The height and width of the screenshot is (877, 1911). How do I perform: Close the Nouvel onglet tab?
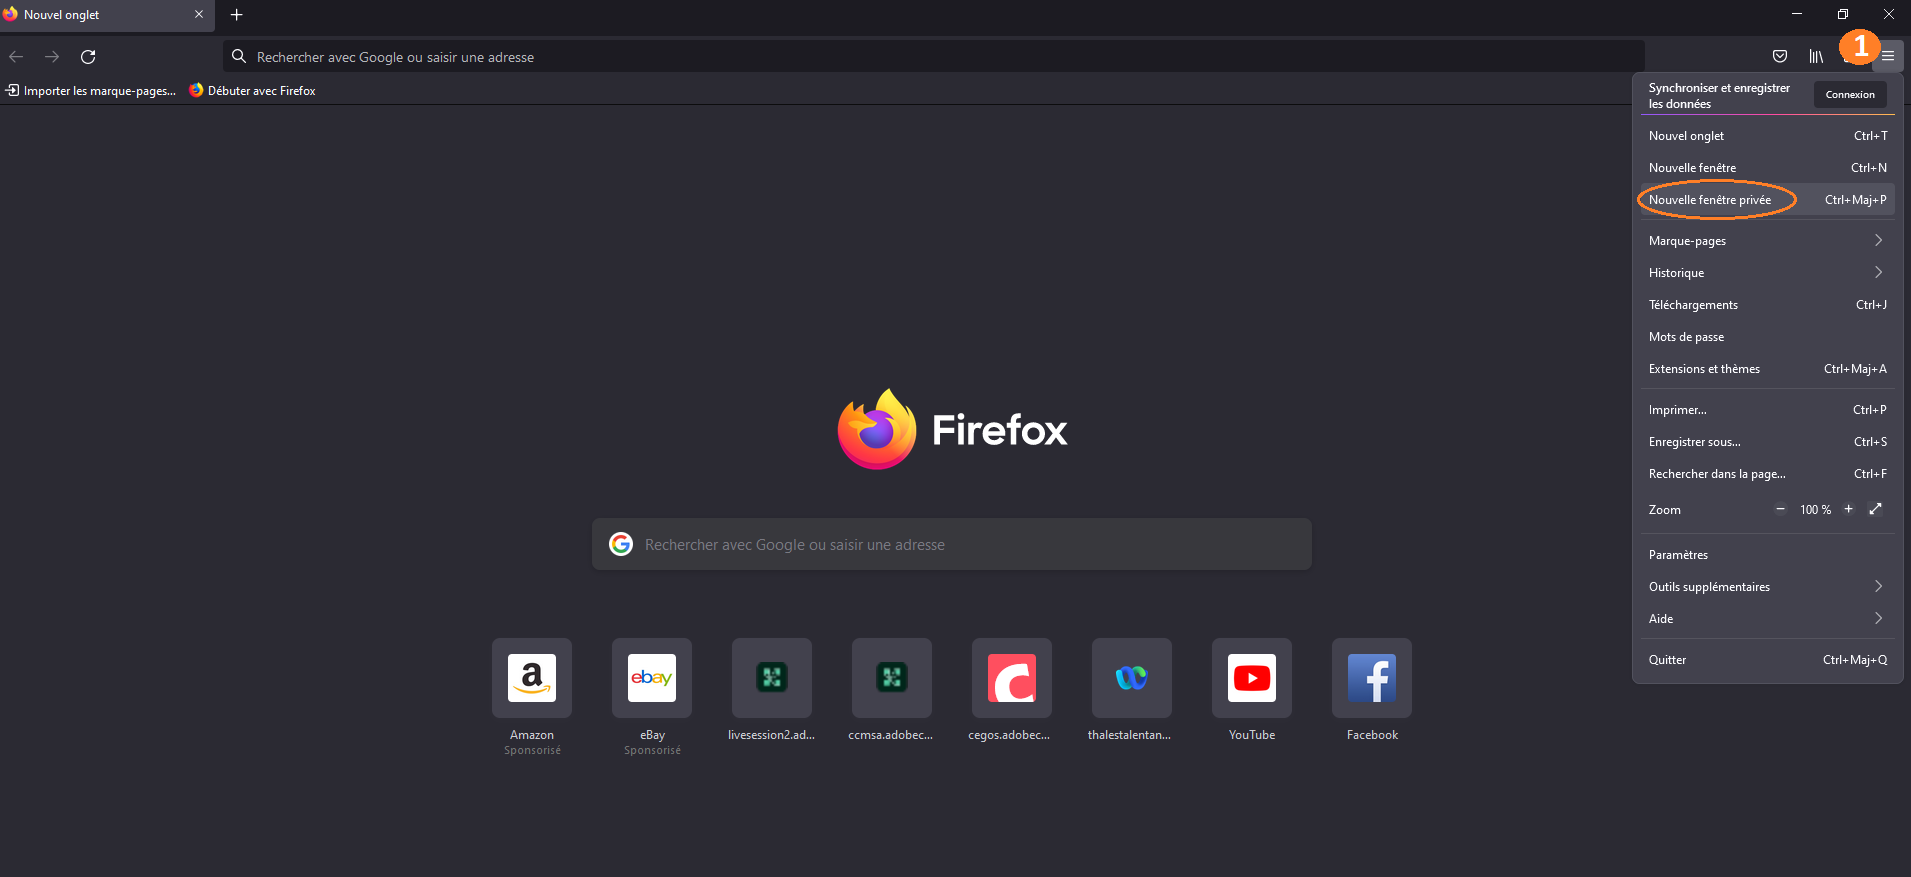coord(198,15)
